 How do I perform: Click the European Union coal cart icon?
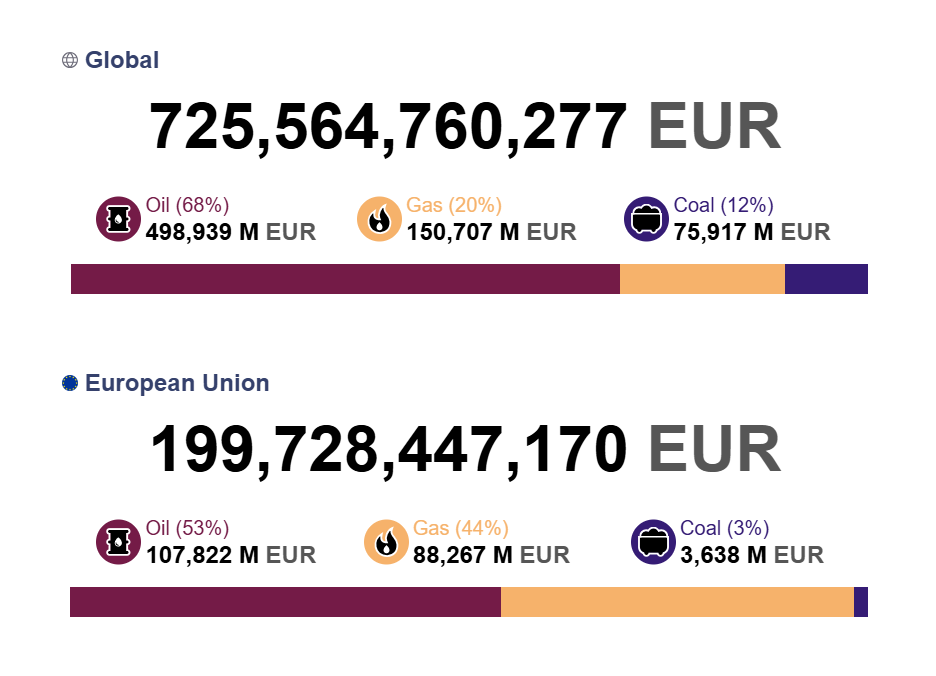click(x=653, y=542)
